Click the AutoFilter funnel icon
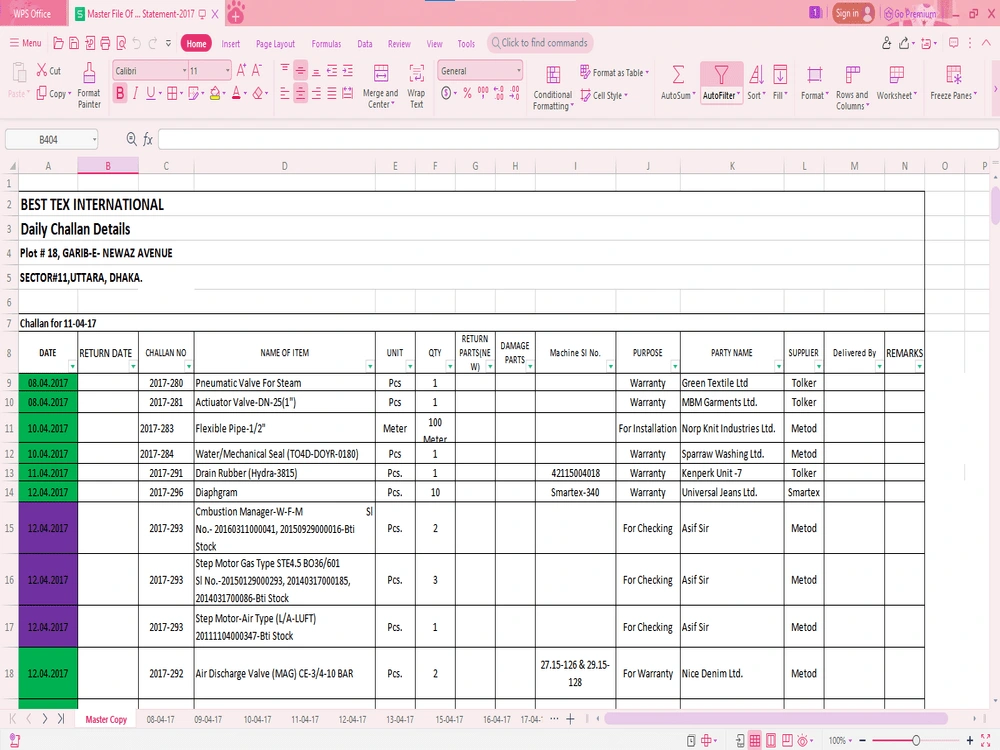The width and height of the screenshot is (1000, 750). click(x=721, y=75)
